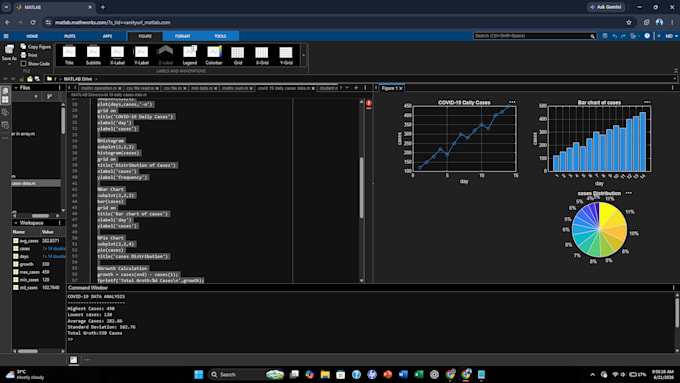Switch to the PLOTS ribbon tab
The width and height of the screenshot is (680, 383).
pyautogui.click(x=69, y=36)
